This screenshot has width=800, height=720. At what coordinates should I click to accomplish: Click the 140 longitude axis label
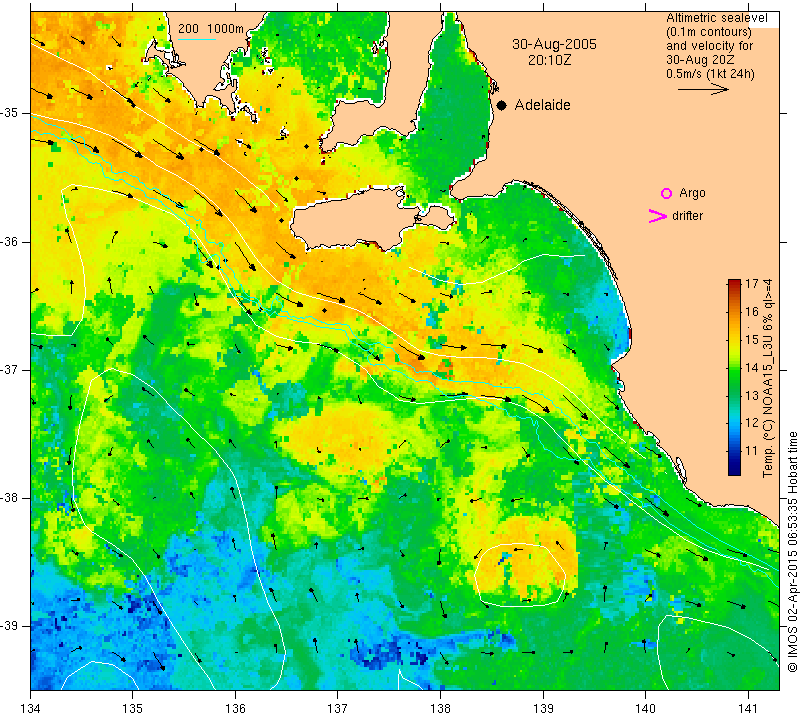click(645, 709)
